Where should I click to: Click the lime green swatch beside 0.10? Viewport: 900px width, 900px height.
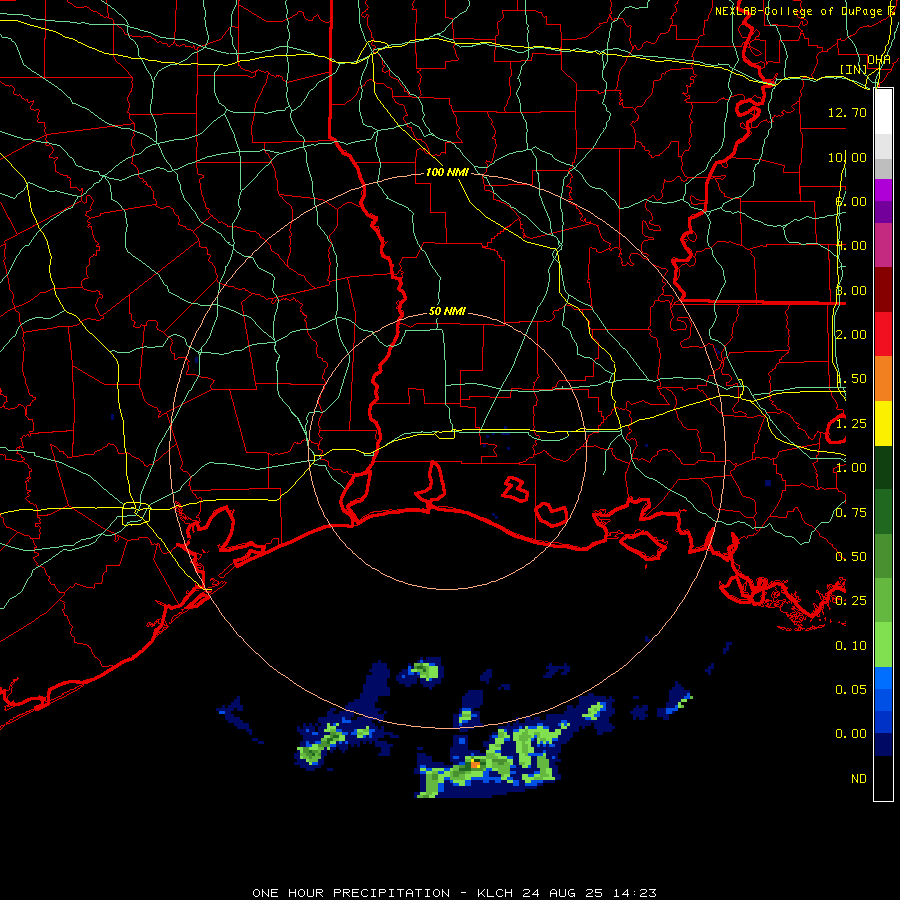[x=883, y=645]
